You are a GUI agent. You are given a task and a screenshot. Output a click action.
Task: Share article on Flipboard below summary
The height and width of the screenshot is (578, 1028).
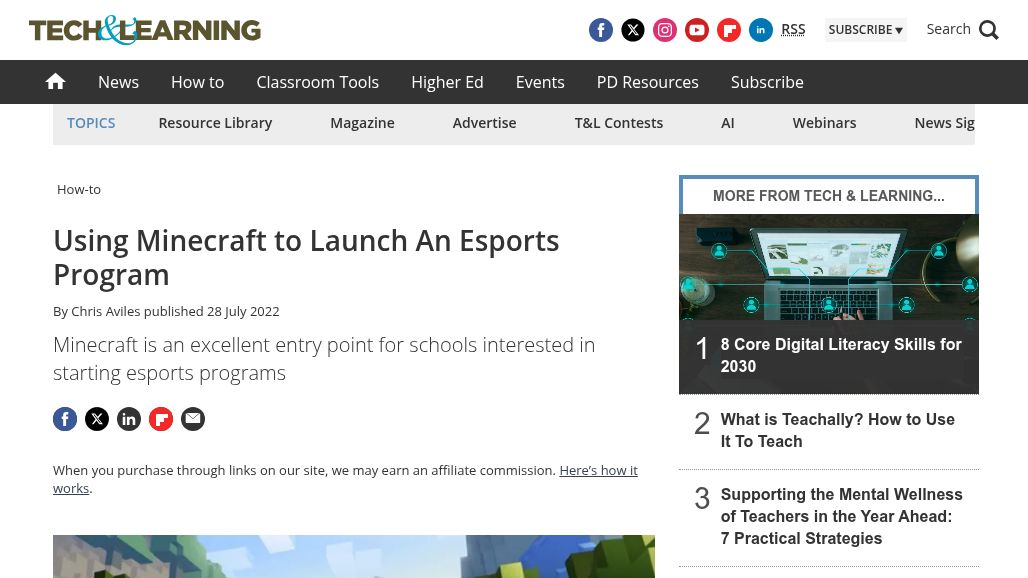[x=161, y=419]
